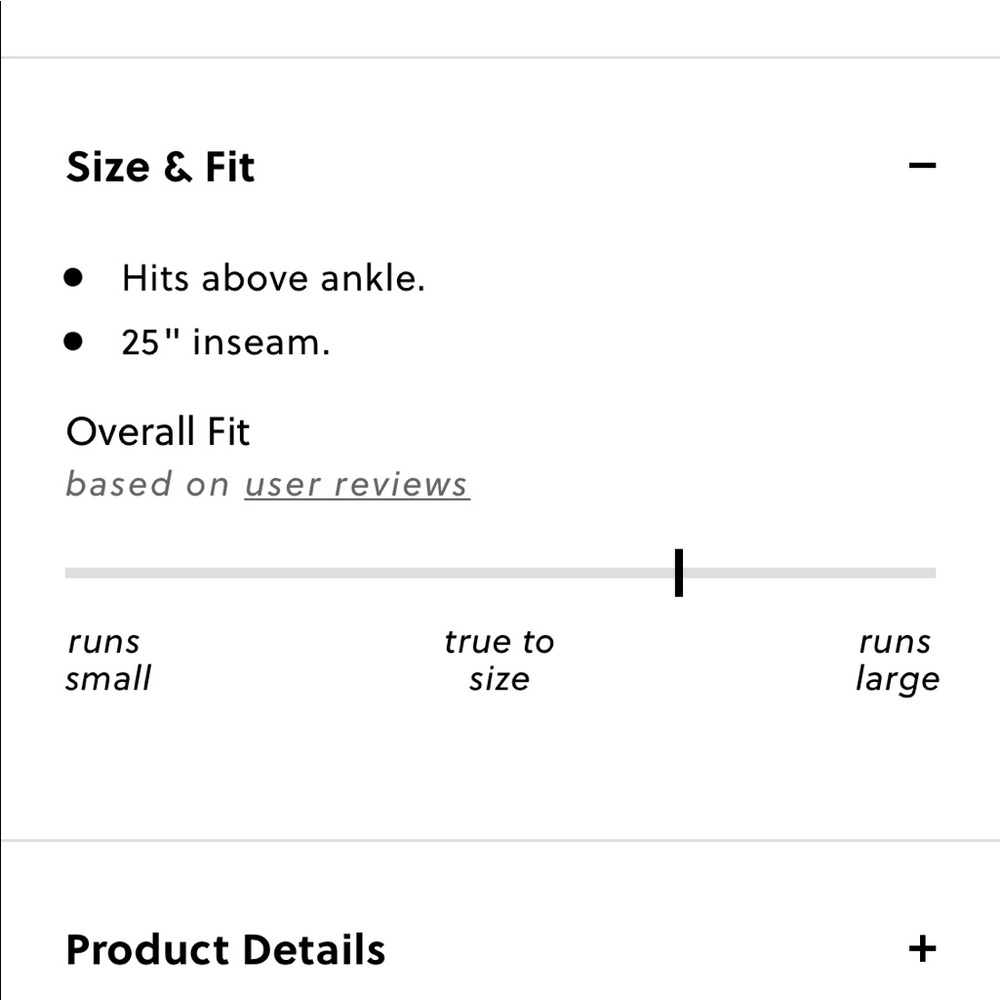
Task: Click the fit slider track's right end
Action: pyautogui.click(x=930, y=573)
